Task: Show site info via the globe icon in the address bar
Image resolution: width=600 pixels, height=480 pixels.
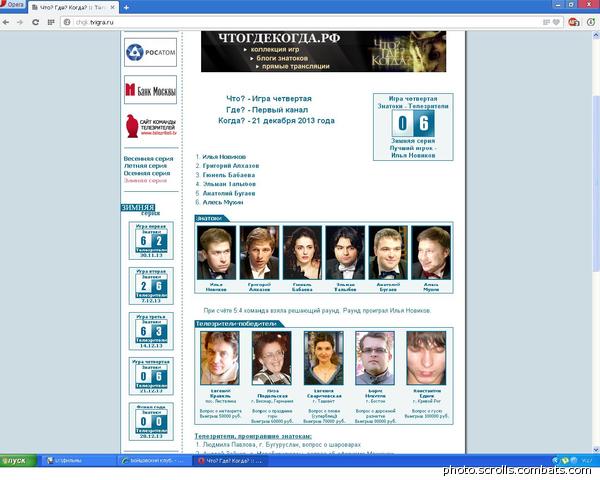Action: point(67,22)
